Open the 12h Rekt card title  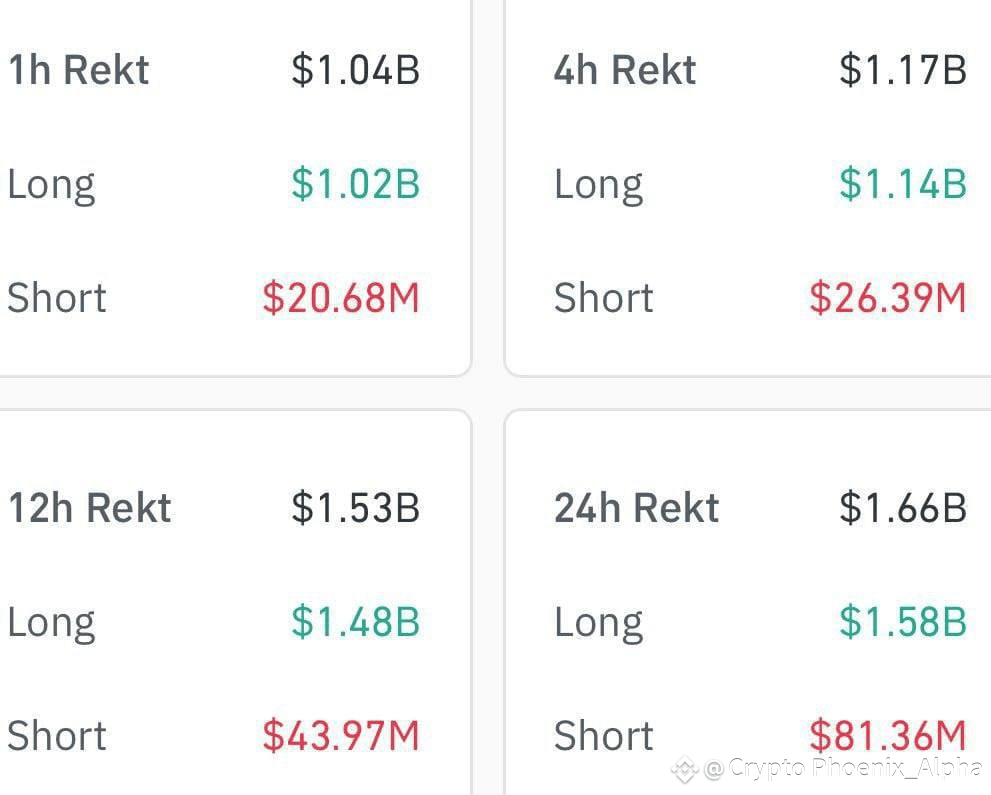[x=90, y=508]
